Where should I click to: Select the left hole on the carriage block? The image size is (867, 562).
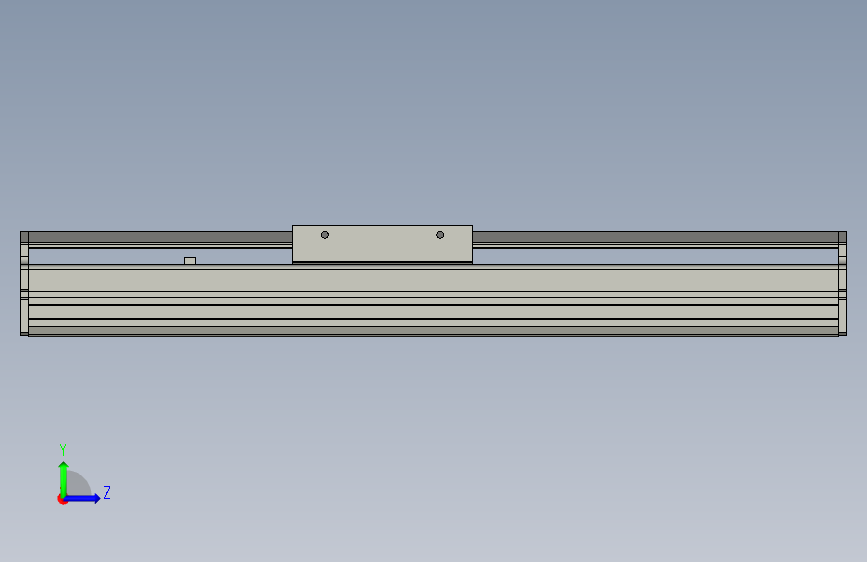pos(325,235)
